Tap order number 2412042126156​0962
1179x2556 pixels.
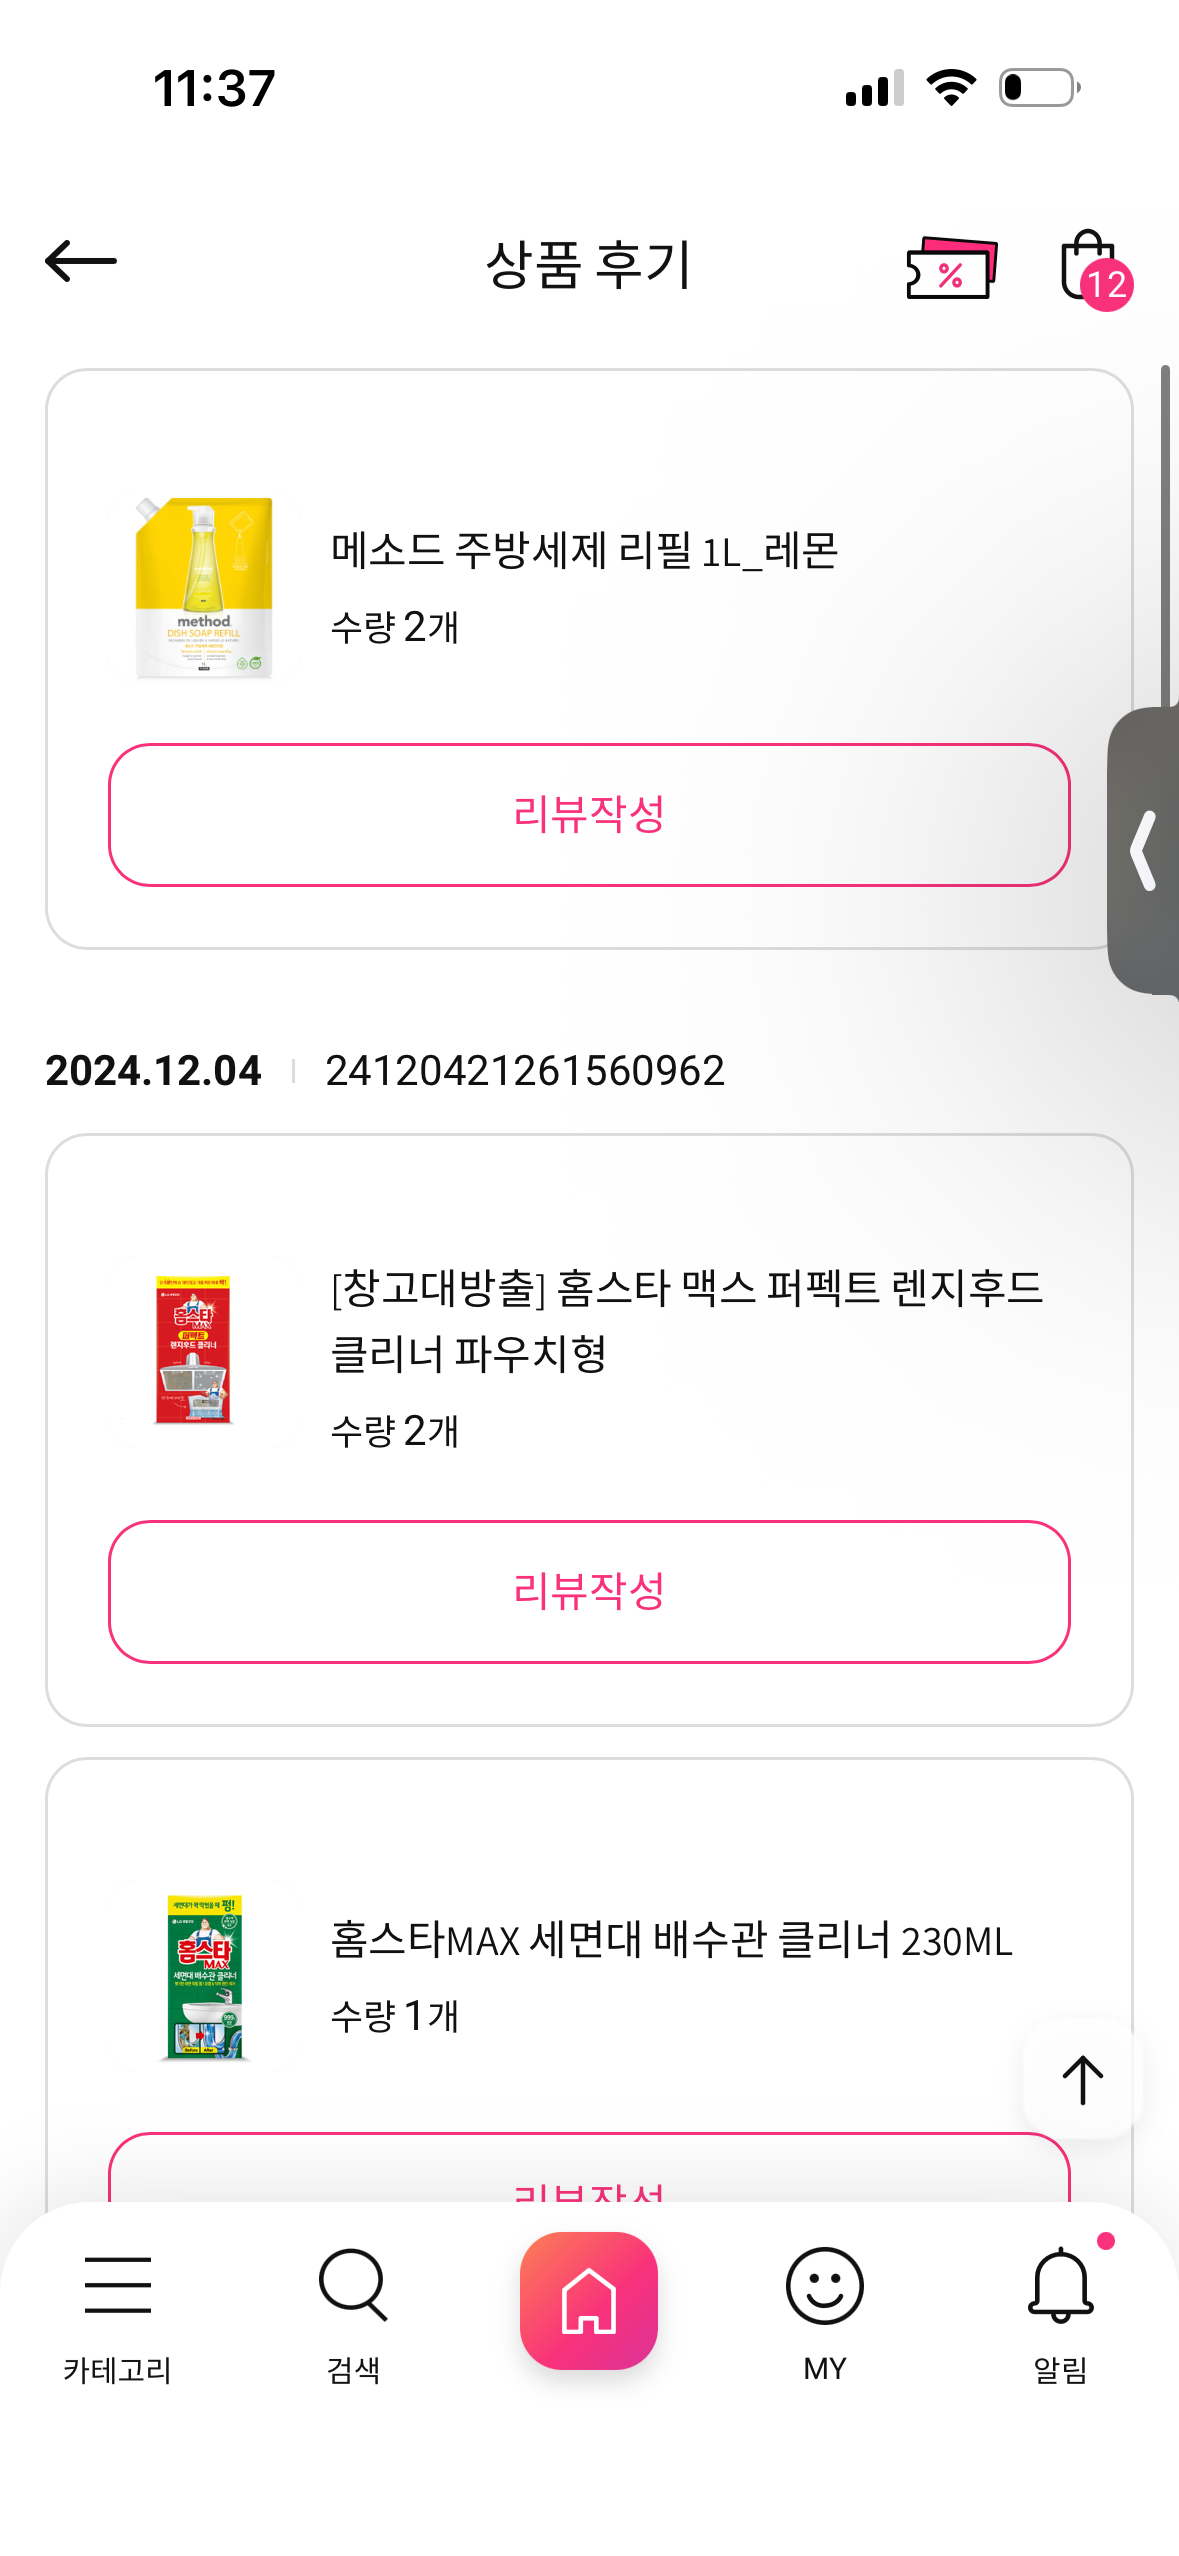(x=525, y=1071)
